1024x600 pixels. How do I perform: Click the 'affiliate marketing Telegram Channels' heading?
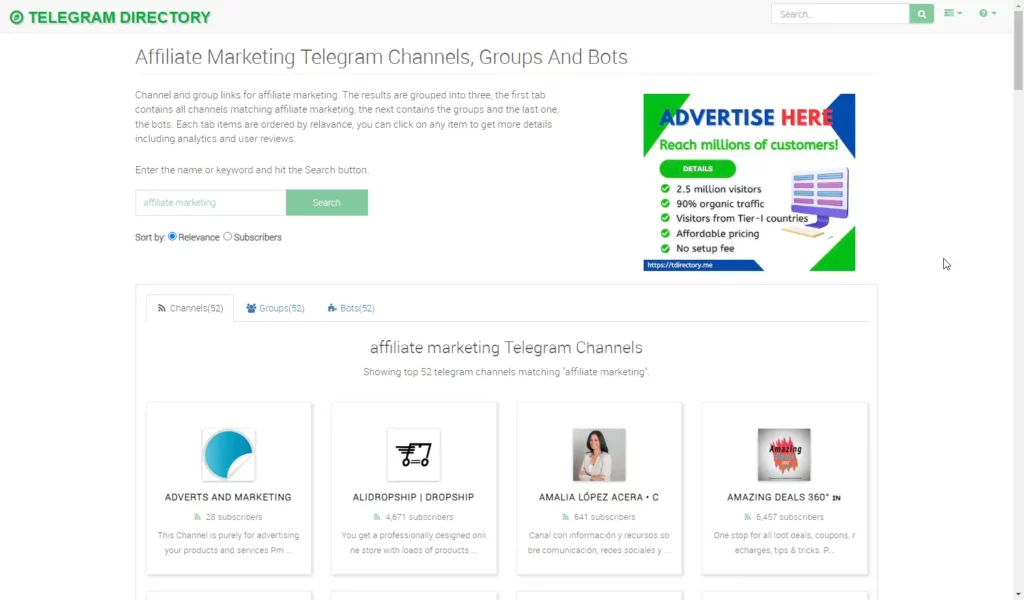(x=506, y=347)
